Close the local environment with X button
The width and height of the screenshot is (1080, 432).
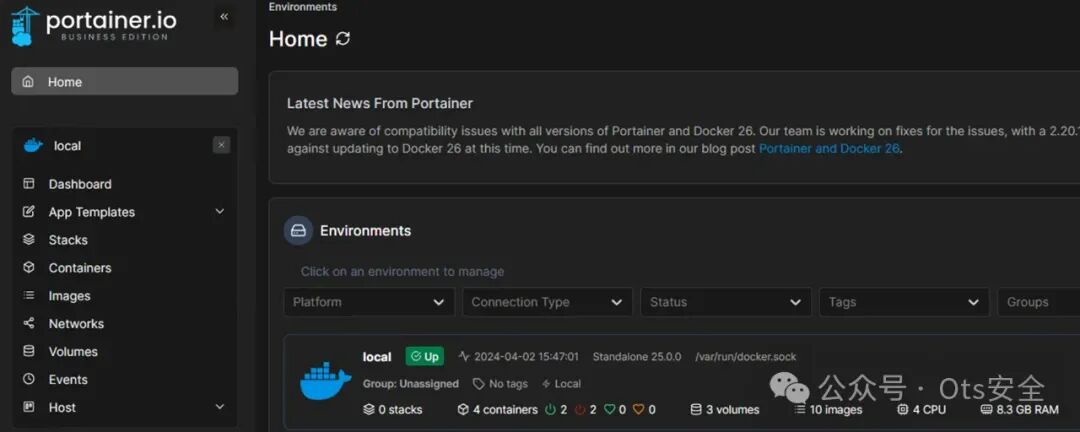point(221,145)
